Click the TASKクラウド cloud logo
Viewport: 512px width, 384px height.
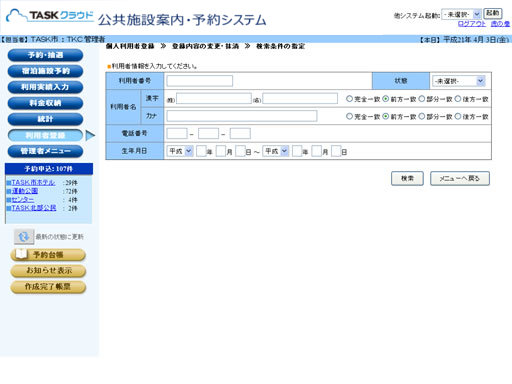click(50, 15)
